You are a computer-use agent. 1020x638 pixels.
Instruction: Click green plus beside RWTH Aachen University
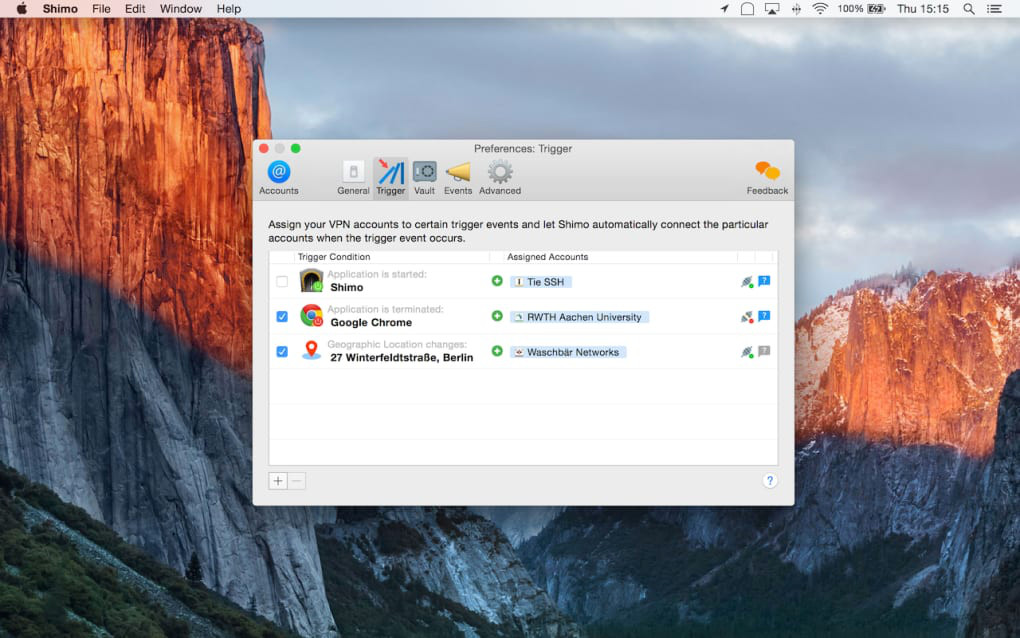click(x=497, y=316)
